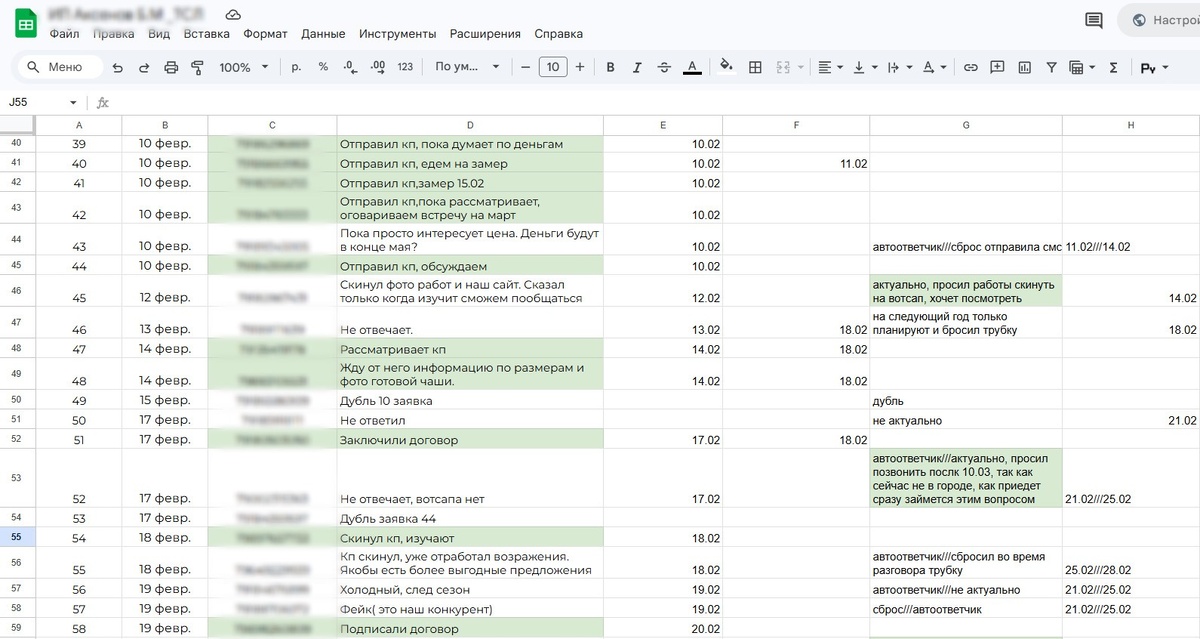Select row 55 header

click(x=18, y=537)
